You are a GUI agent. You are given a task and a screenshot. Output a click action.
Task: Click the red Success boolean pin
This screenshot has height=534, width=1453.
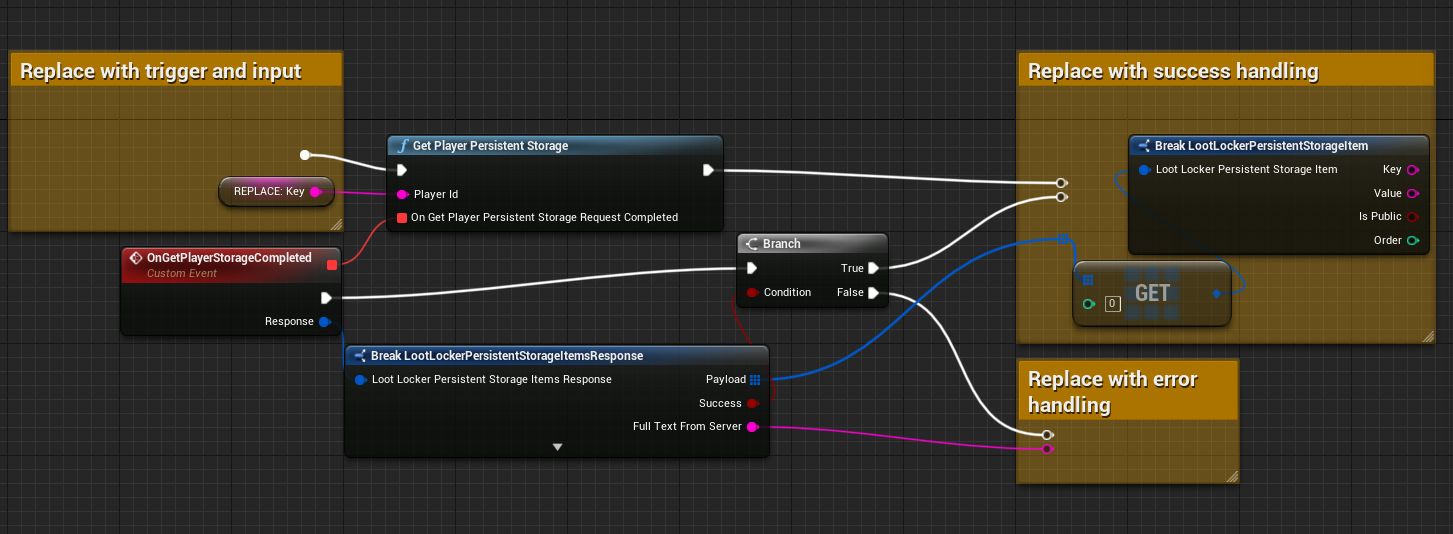(x=753, y=404)
